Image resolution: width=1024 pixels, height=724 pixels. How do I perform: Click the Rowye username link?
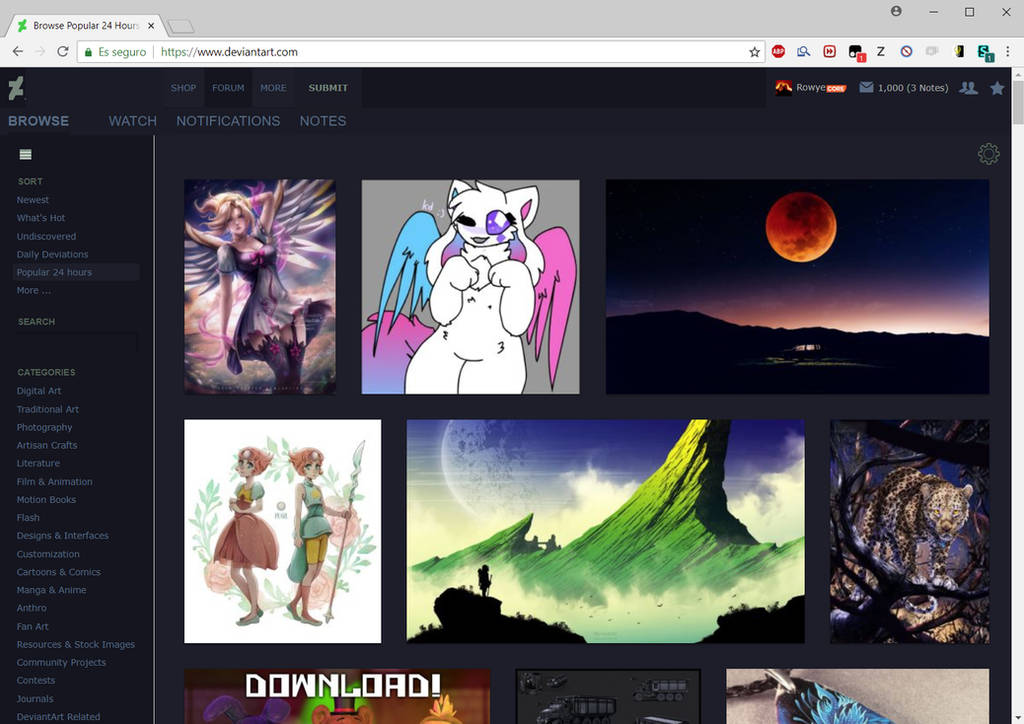click(x=810, y=87)
